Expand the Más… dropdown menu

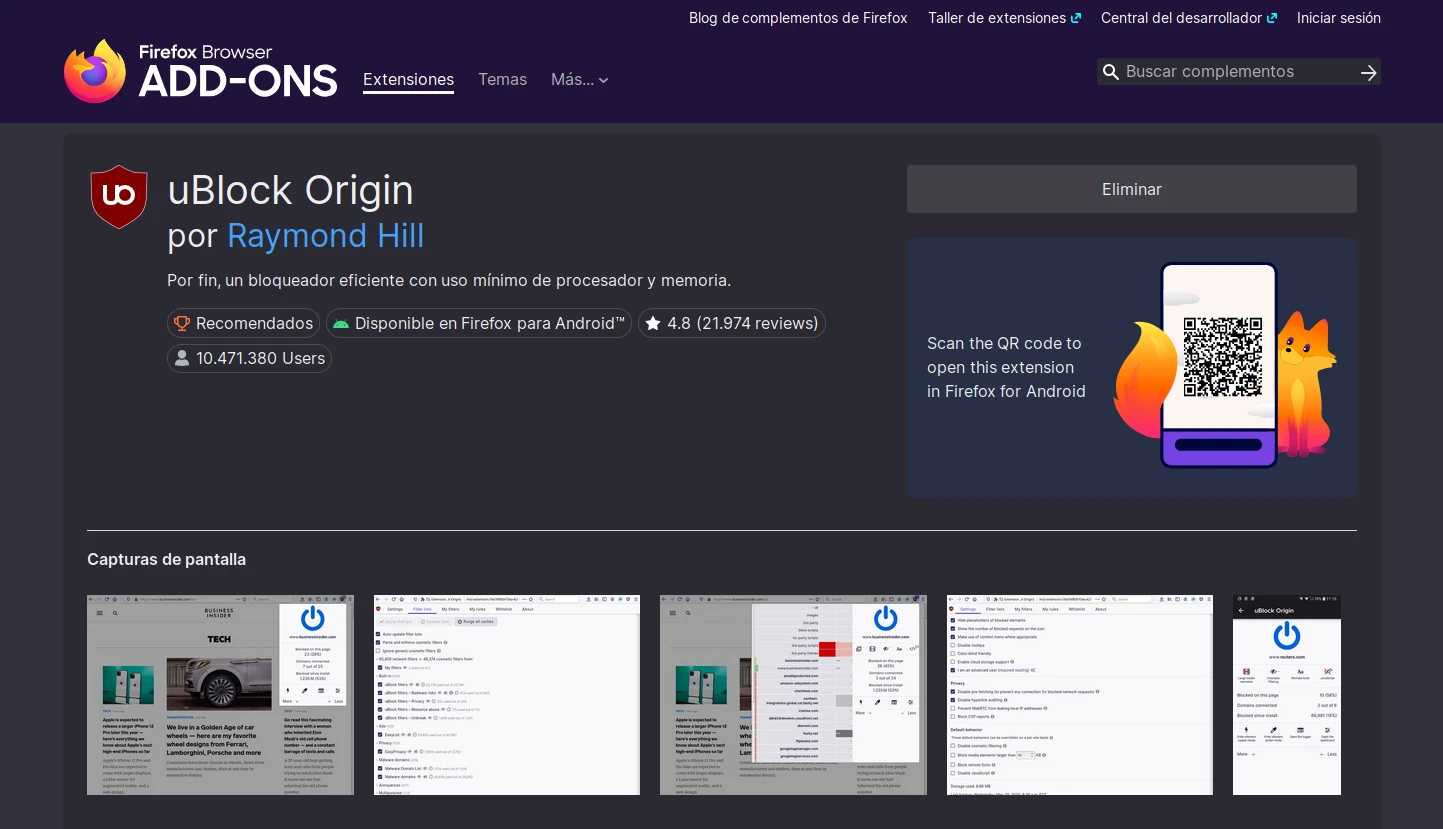pyautogui.click(x=579, y=80)
